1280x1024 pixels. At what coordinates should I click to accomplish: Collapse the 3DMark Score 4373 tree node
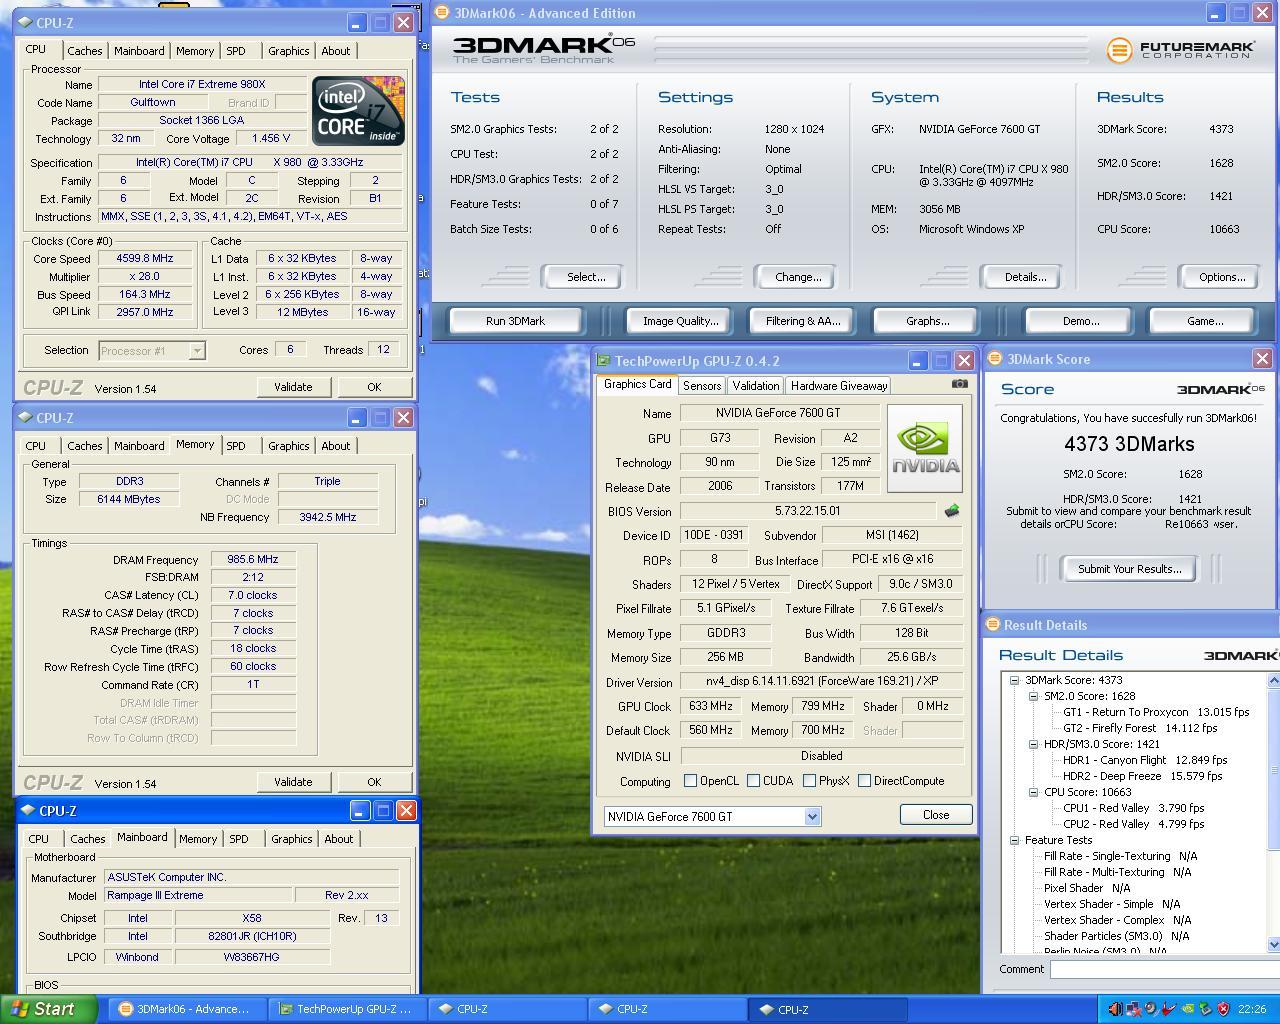click(x=1014, y=680)
